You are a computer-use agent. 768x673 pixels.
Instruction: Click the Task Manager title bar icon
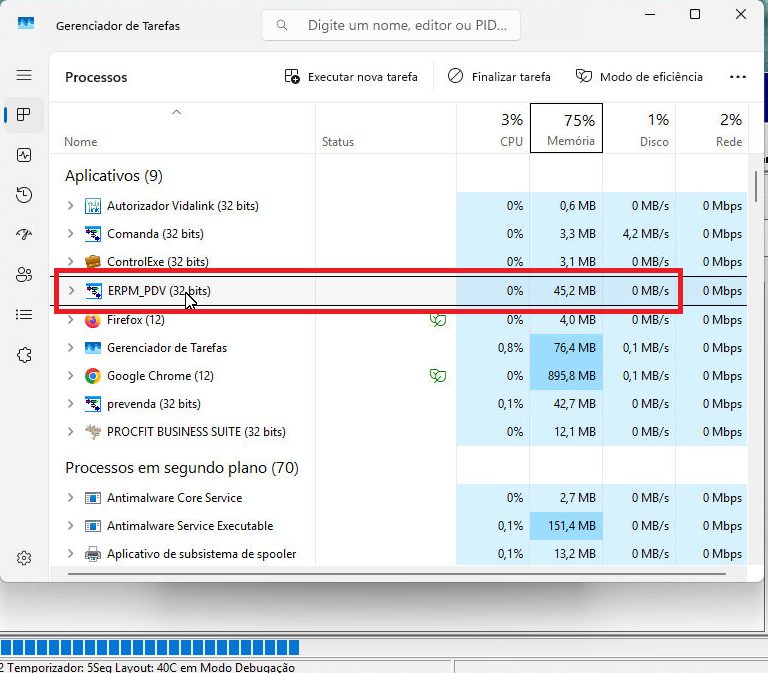(x=25, y=23)
